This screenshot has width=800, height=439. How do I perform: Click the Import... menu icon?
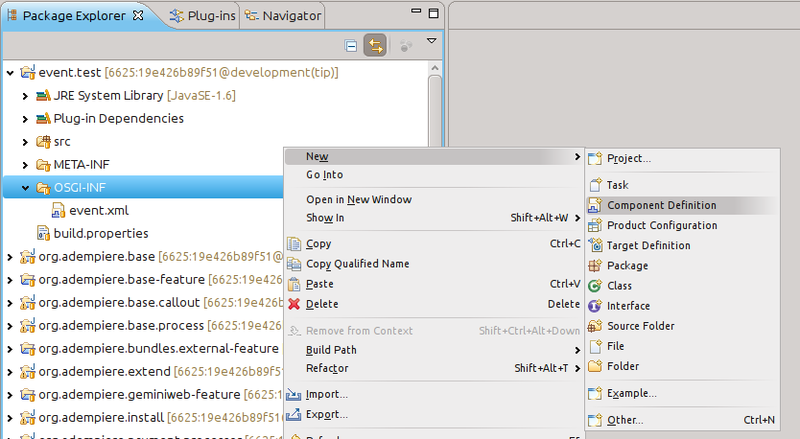pos(294,394)
